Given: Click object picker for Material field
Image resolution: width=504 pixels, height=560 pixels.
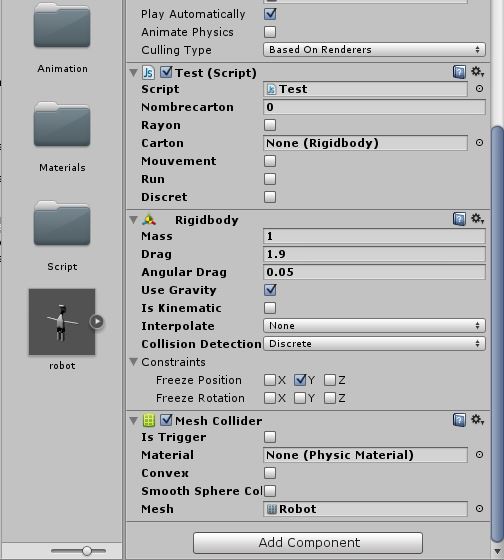Looking at the screenshot, I should pyautogui.click(x=479, y=455).
